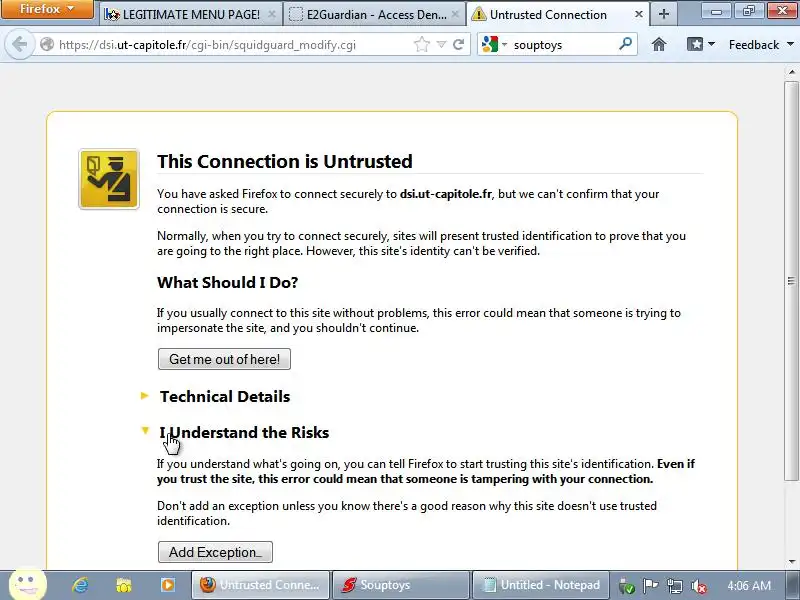The width and height of the screenshot is (800, 600).
Task: Go back with the back arrow
Action: point(19,44)
